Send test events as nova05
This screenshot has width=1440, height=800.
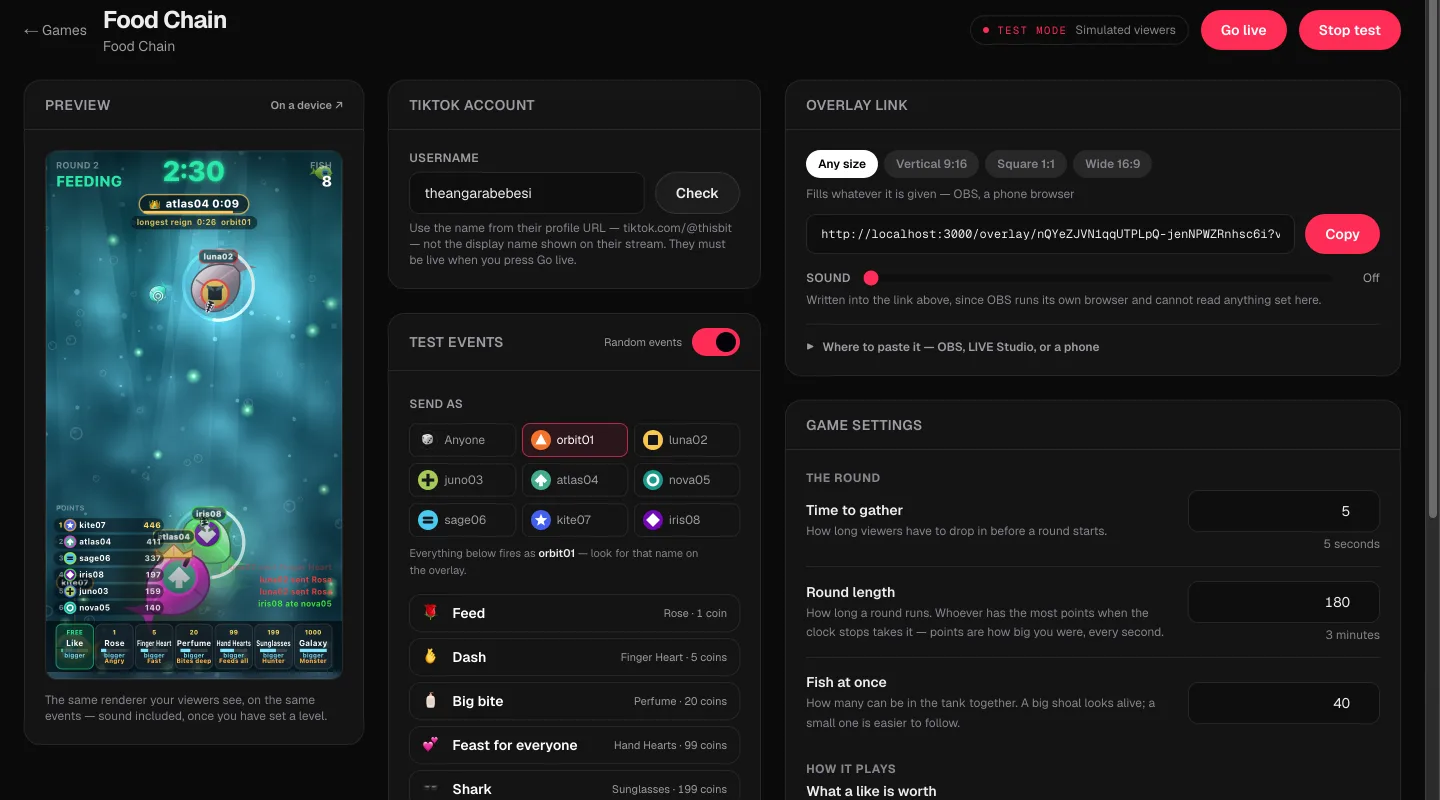coord(687,480)
